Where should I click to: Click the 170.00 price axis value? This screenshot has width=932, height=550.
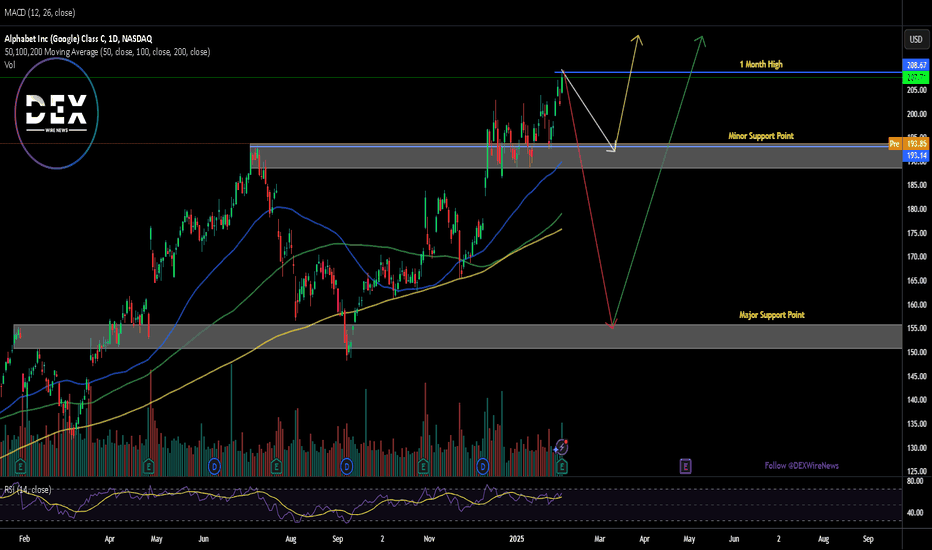(916, 257)
